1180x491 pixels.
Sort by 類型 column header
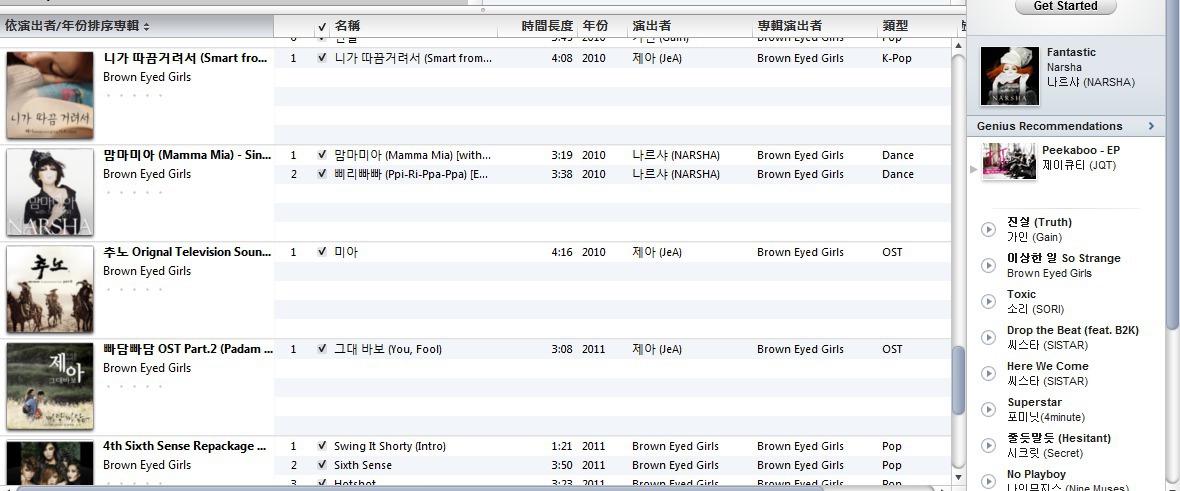[917, 26]
